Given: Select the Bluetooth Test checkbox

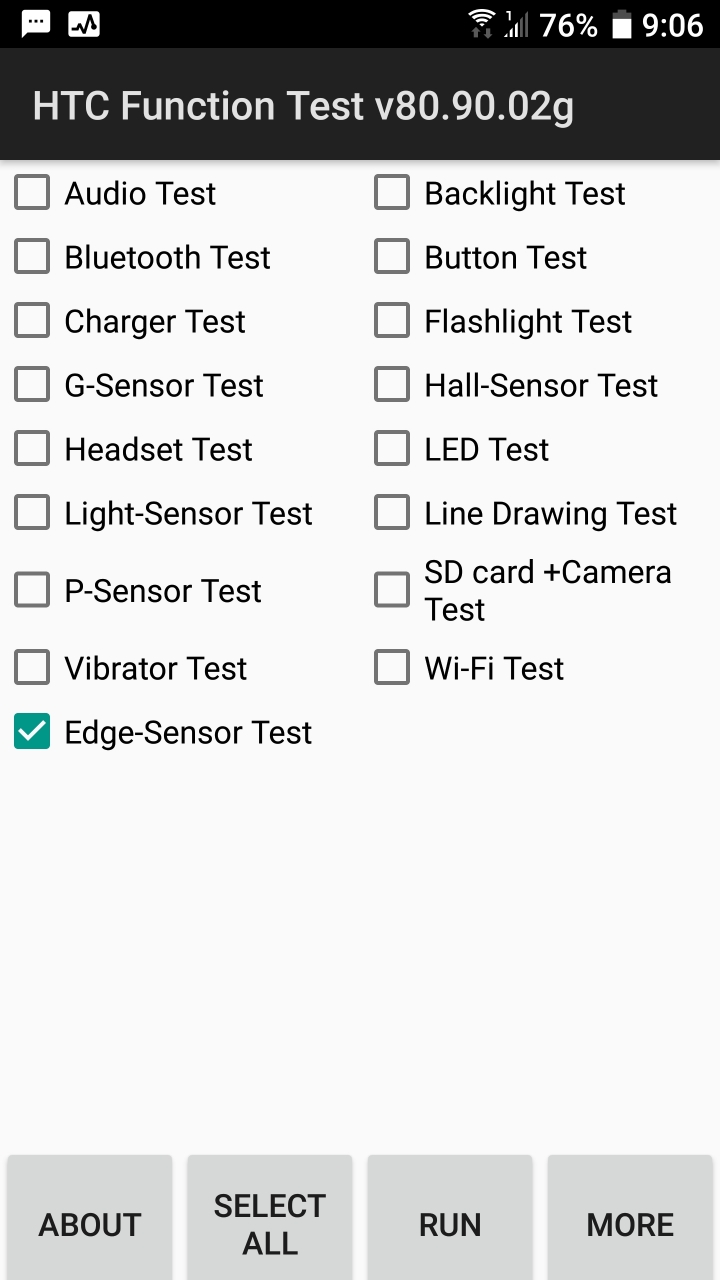Looking at the screenshot, I should pyautogui.click(x=32, y=257).
